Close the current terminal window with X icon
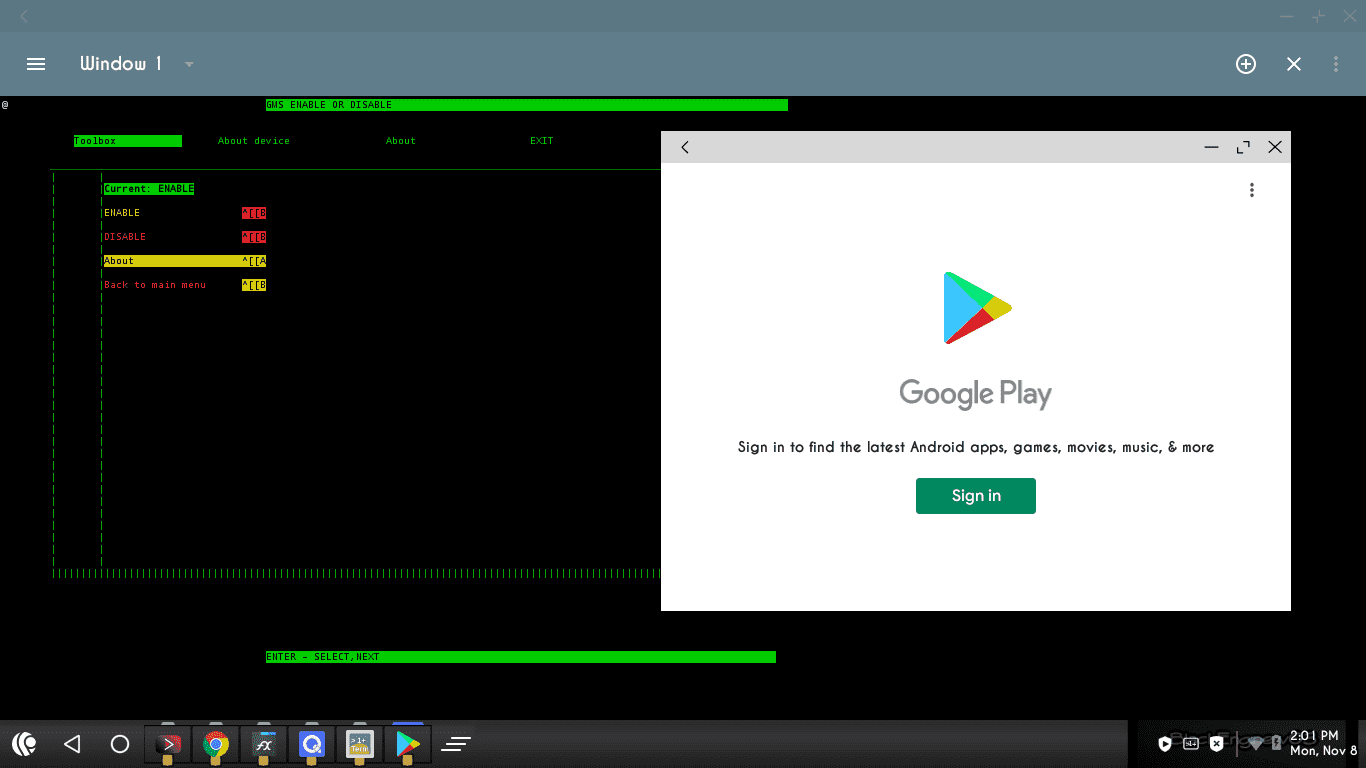Viewport: 1366px width, 768px height. 1294,64
